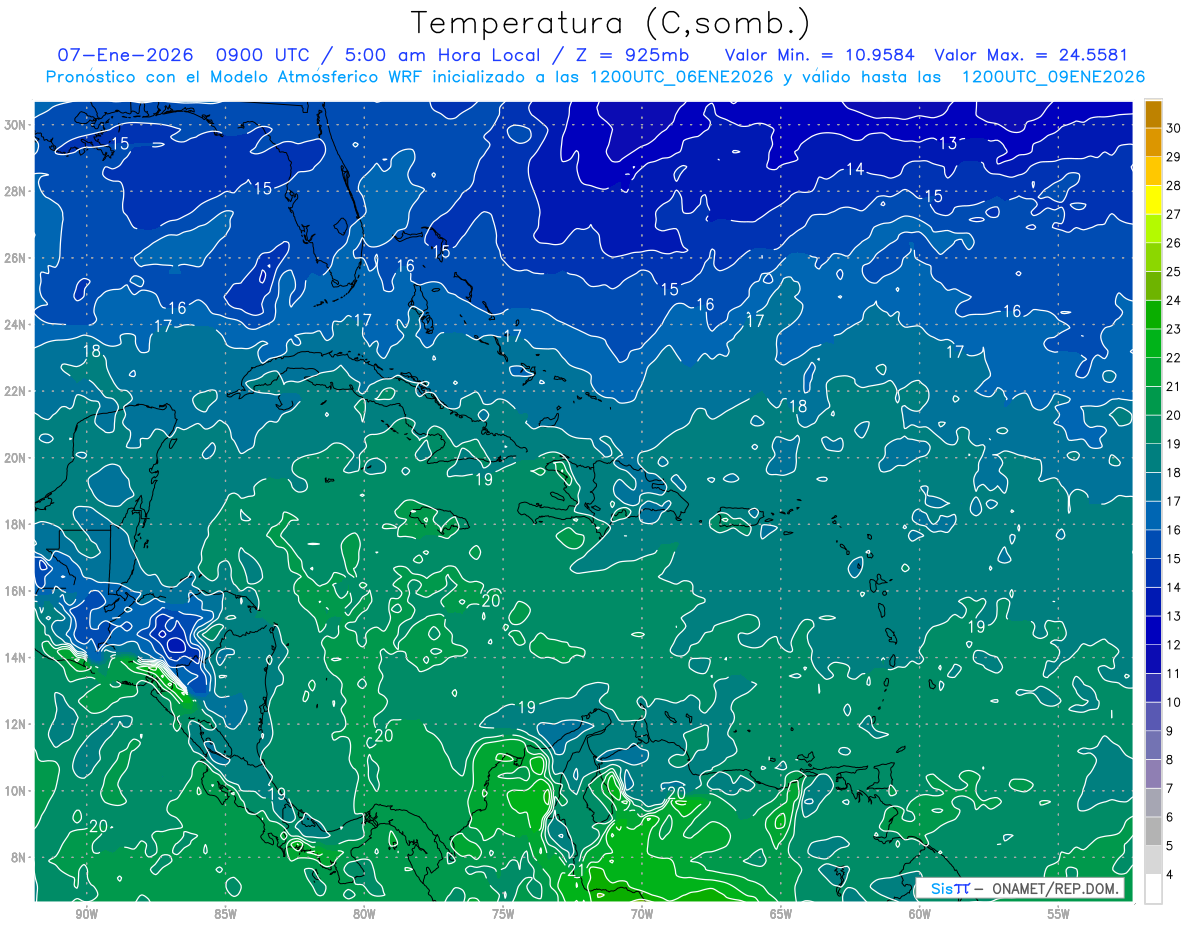This screenshot has height=927, width=1200.
Task: Click the map contour label "13"
Action: tap(948, 144)
